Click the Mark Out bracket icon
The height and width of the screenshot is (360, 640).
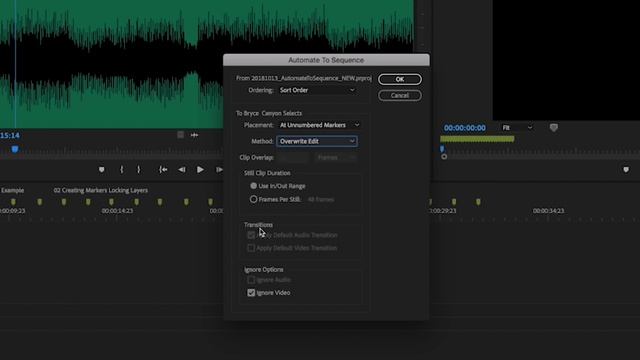pyautogui.click(x=138, y=169)
